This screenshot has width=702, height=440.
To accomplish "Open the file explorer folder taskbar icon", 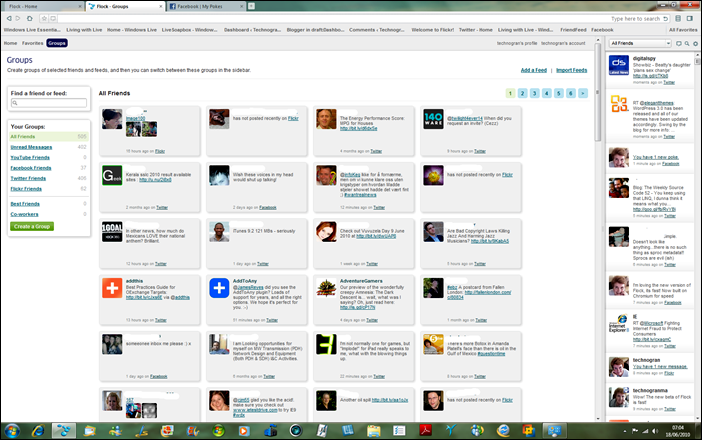I will point(373,431).
